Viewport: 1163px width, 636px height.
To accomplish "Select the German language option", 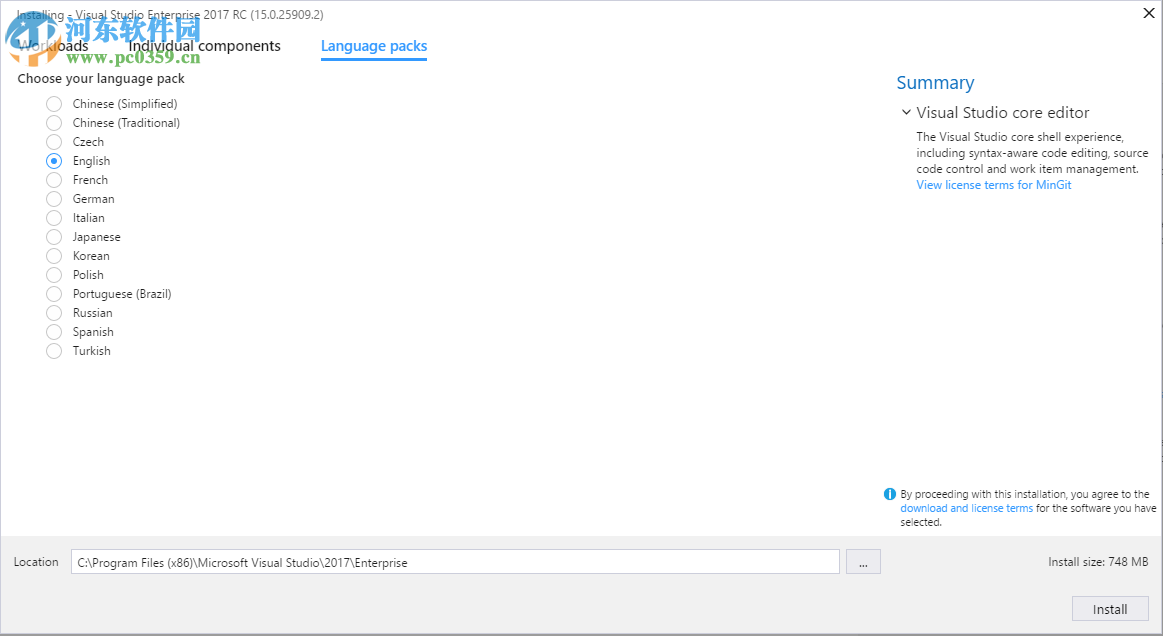I will click(x=54, y=199).
